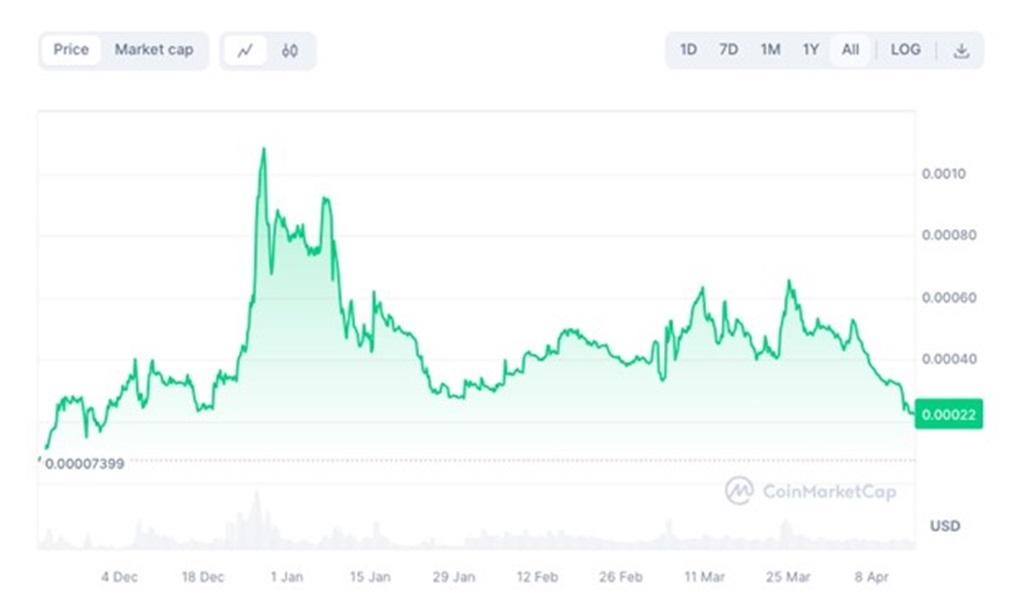This screenshot has width=1024, height=602.
Task: Click the 15 Jan date label
Action: (370, 577)
